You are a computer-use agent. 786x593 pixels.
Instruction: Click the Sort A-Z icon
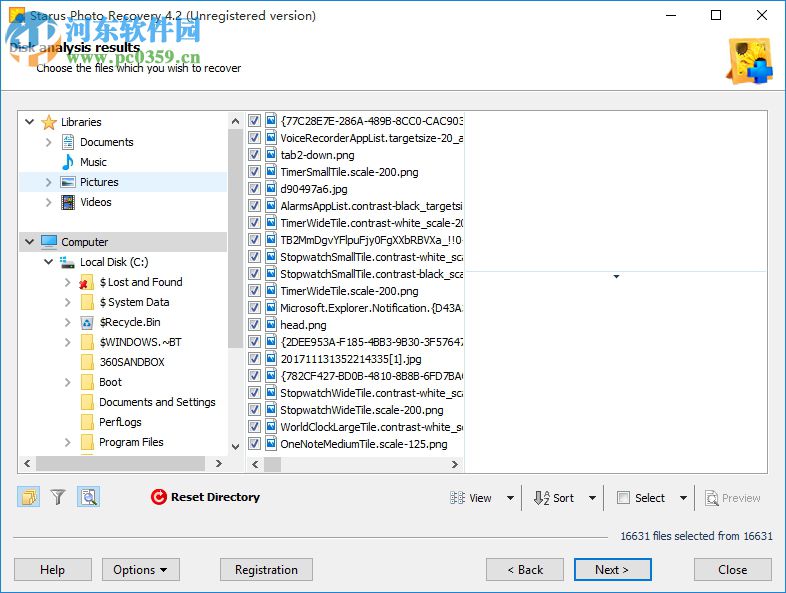541,498
